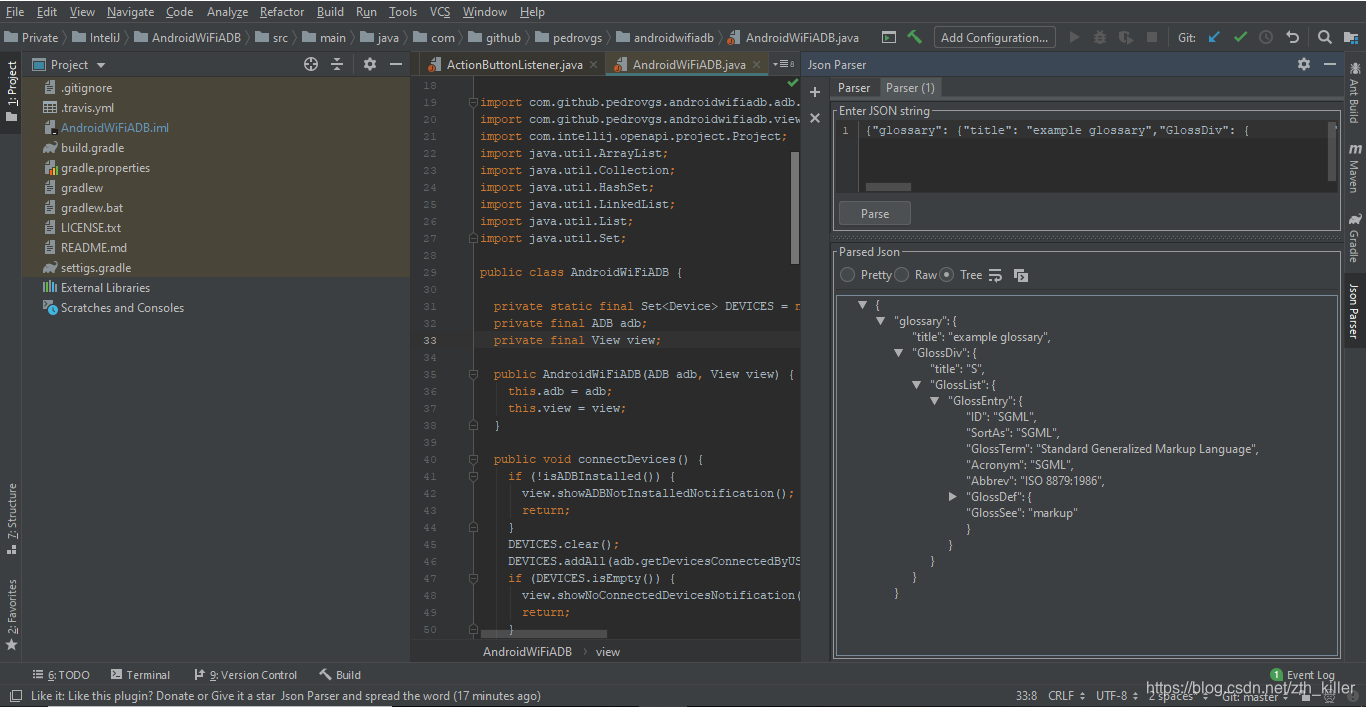Switch to ActionButtonListener.java editor tab

514,64
